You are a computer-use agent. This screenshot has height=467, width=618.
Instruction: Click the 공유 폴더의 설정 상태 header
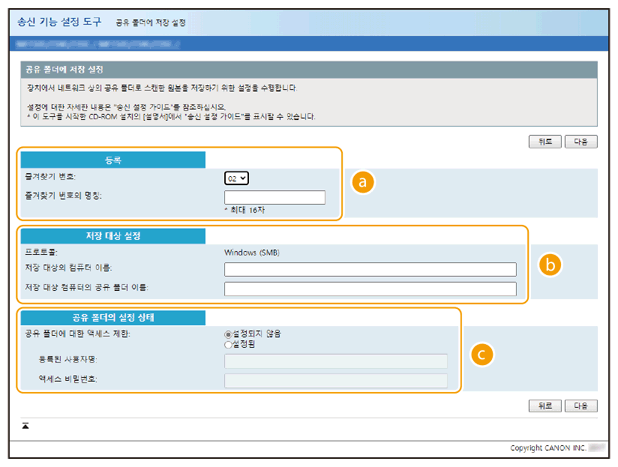click(113, 317)
